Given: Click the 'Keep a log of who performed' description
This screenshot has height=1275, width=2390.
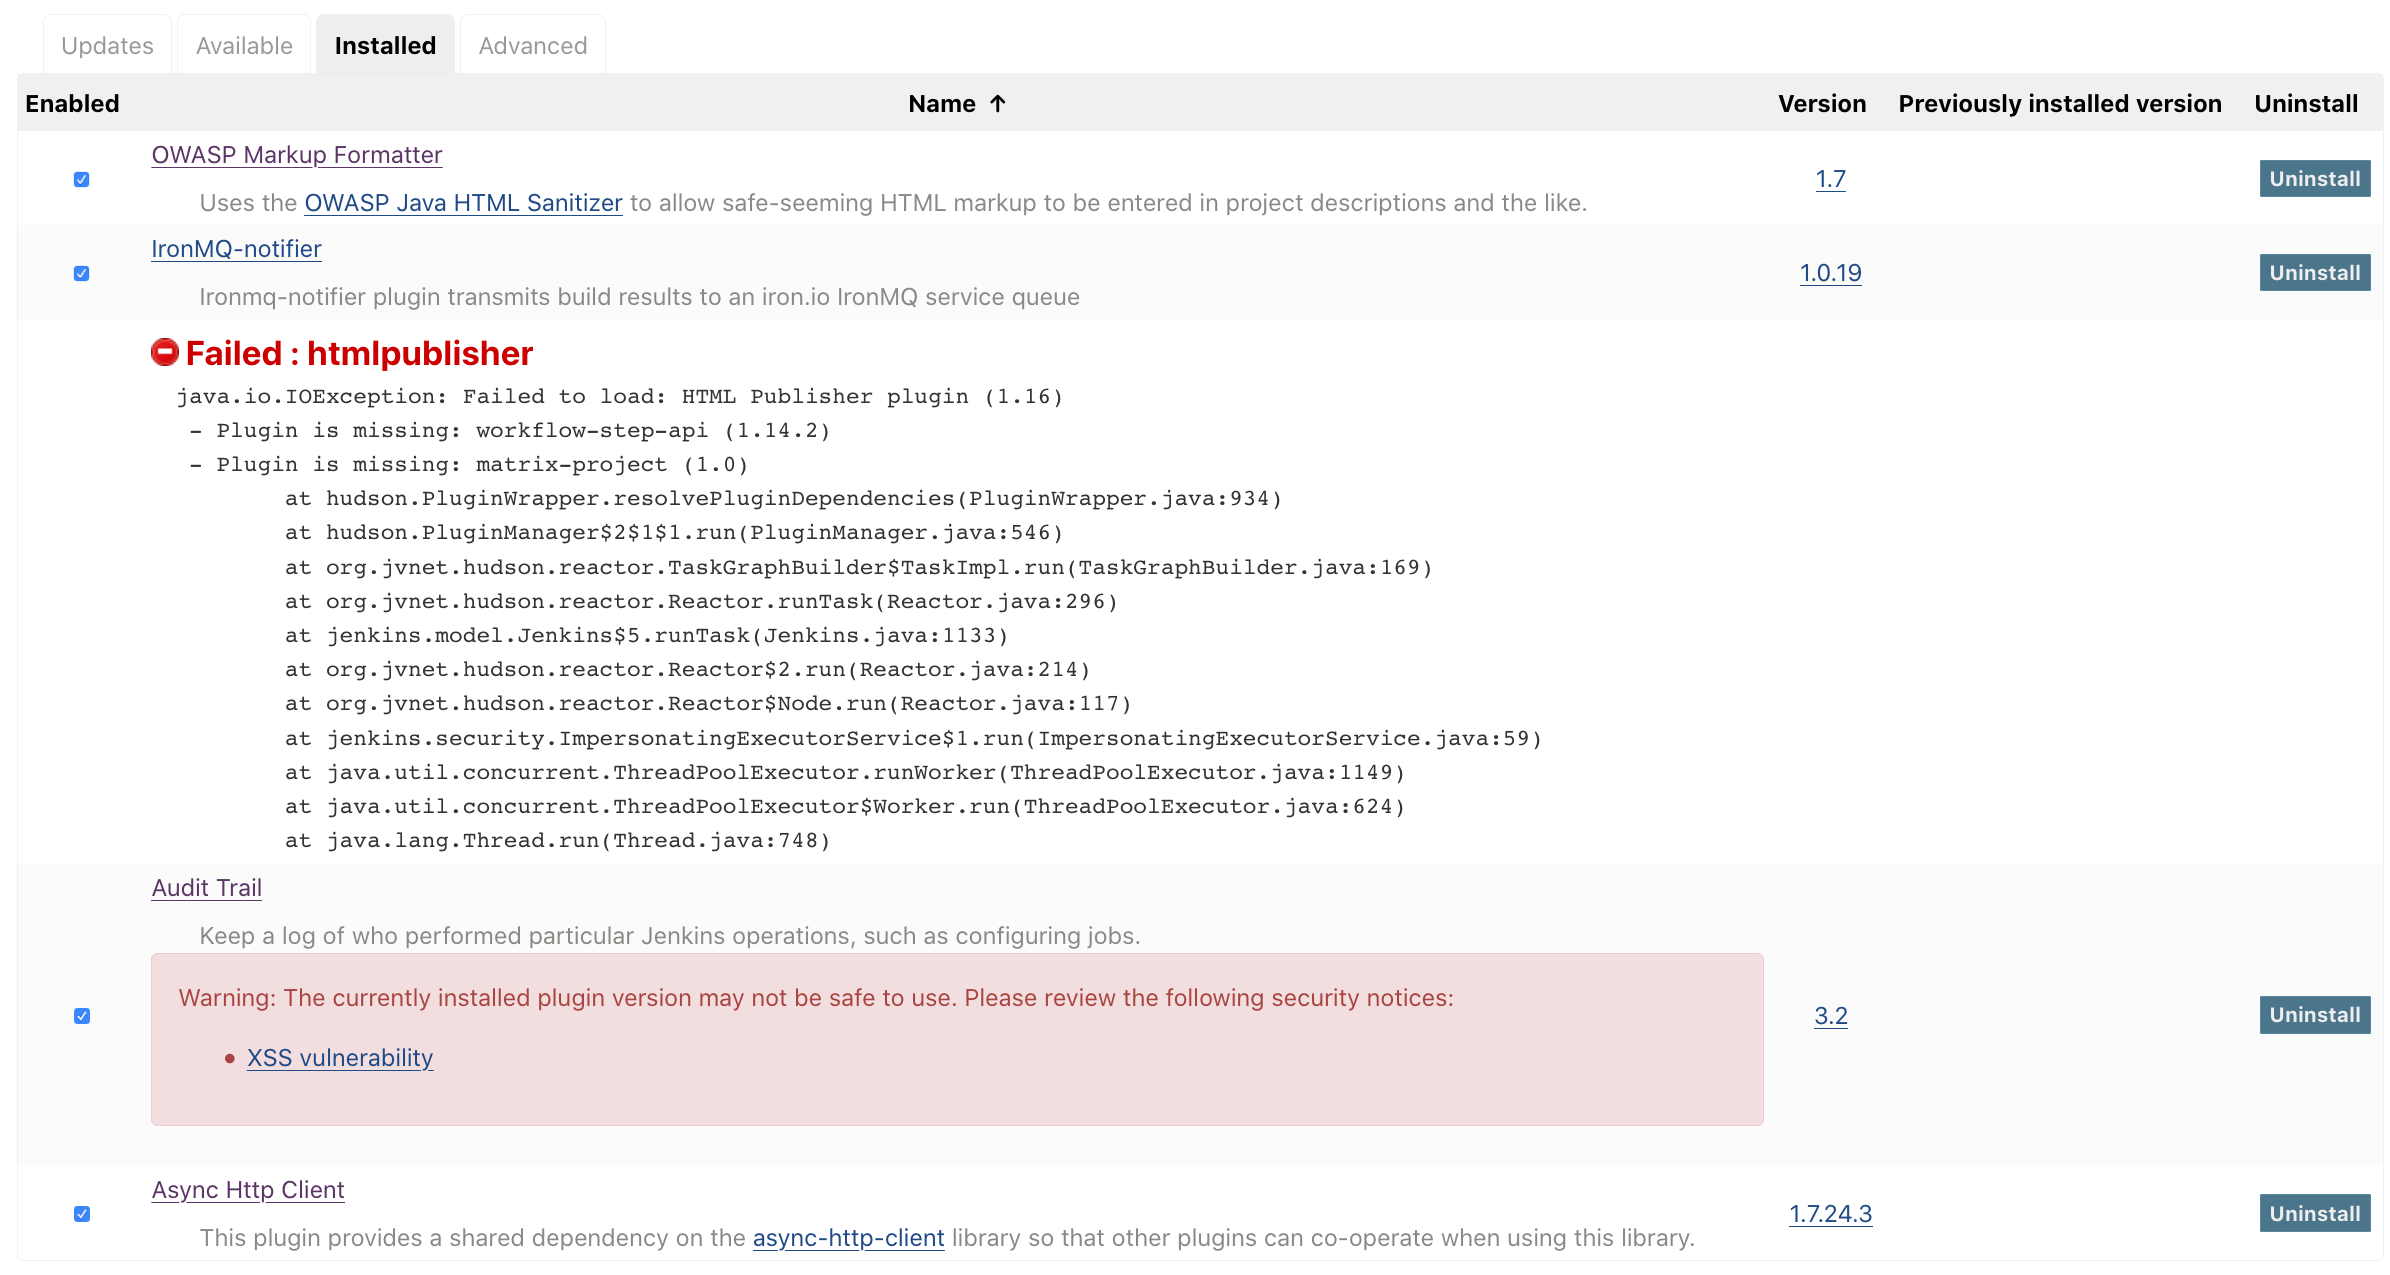Looking at the screenshot, I should tap(670, 936).
